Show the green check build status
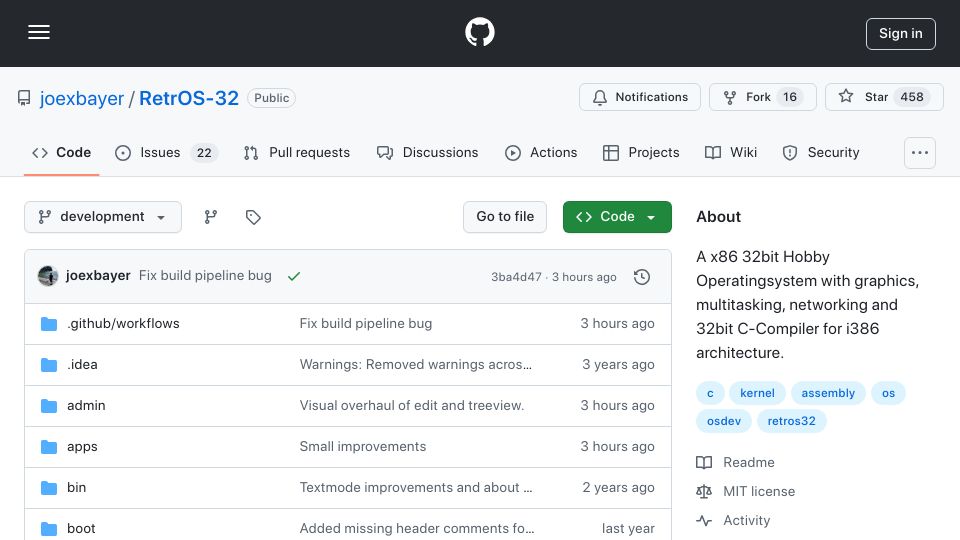The height and width of the screenshot is (540, 960). (294, 276)
